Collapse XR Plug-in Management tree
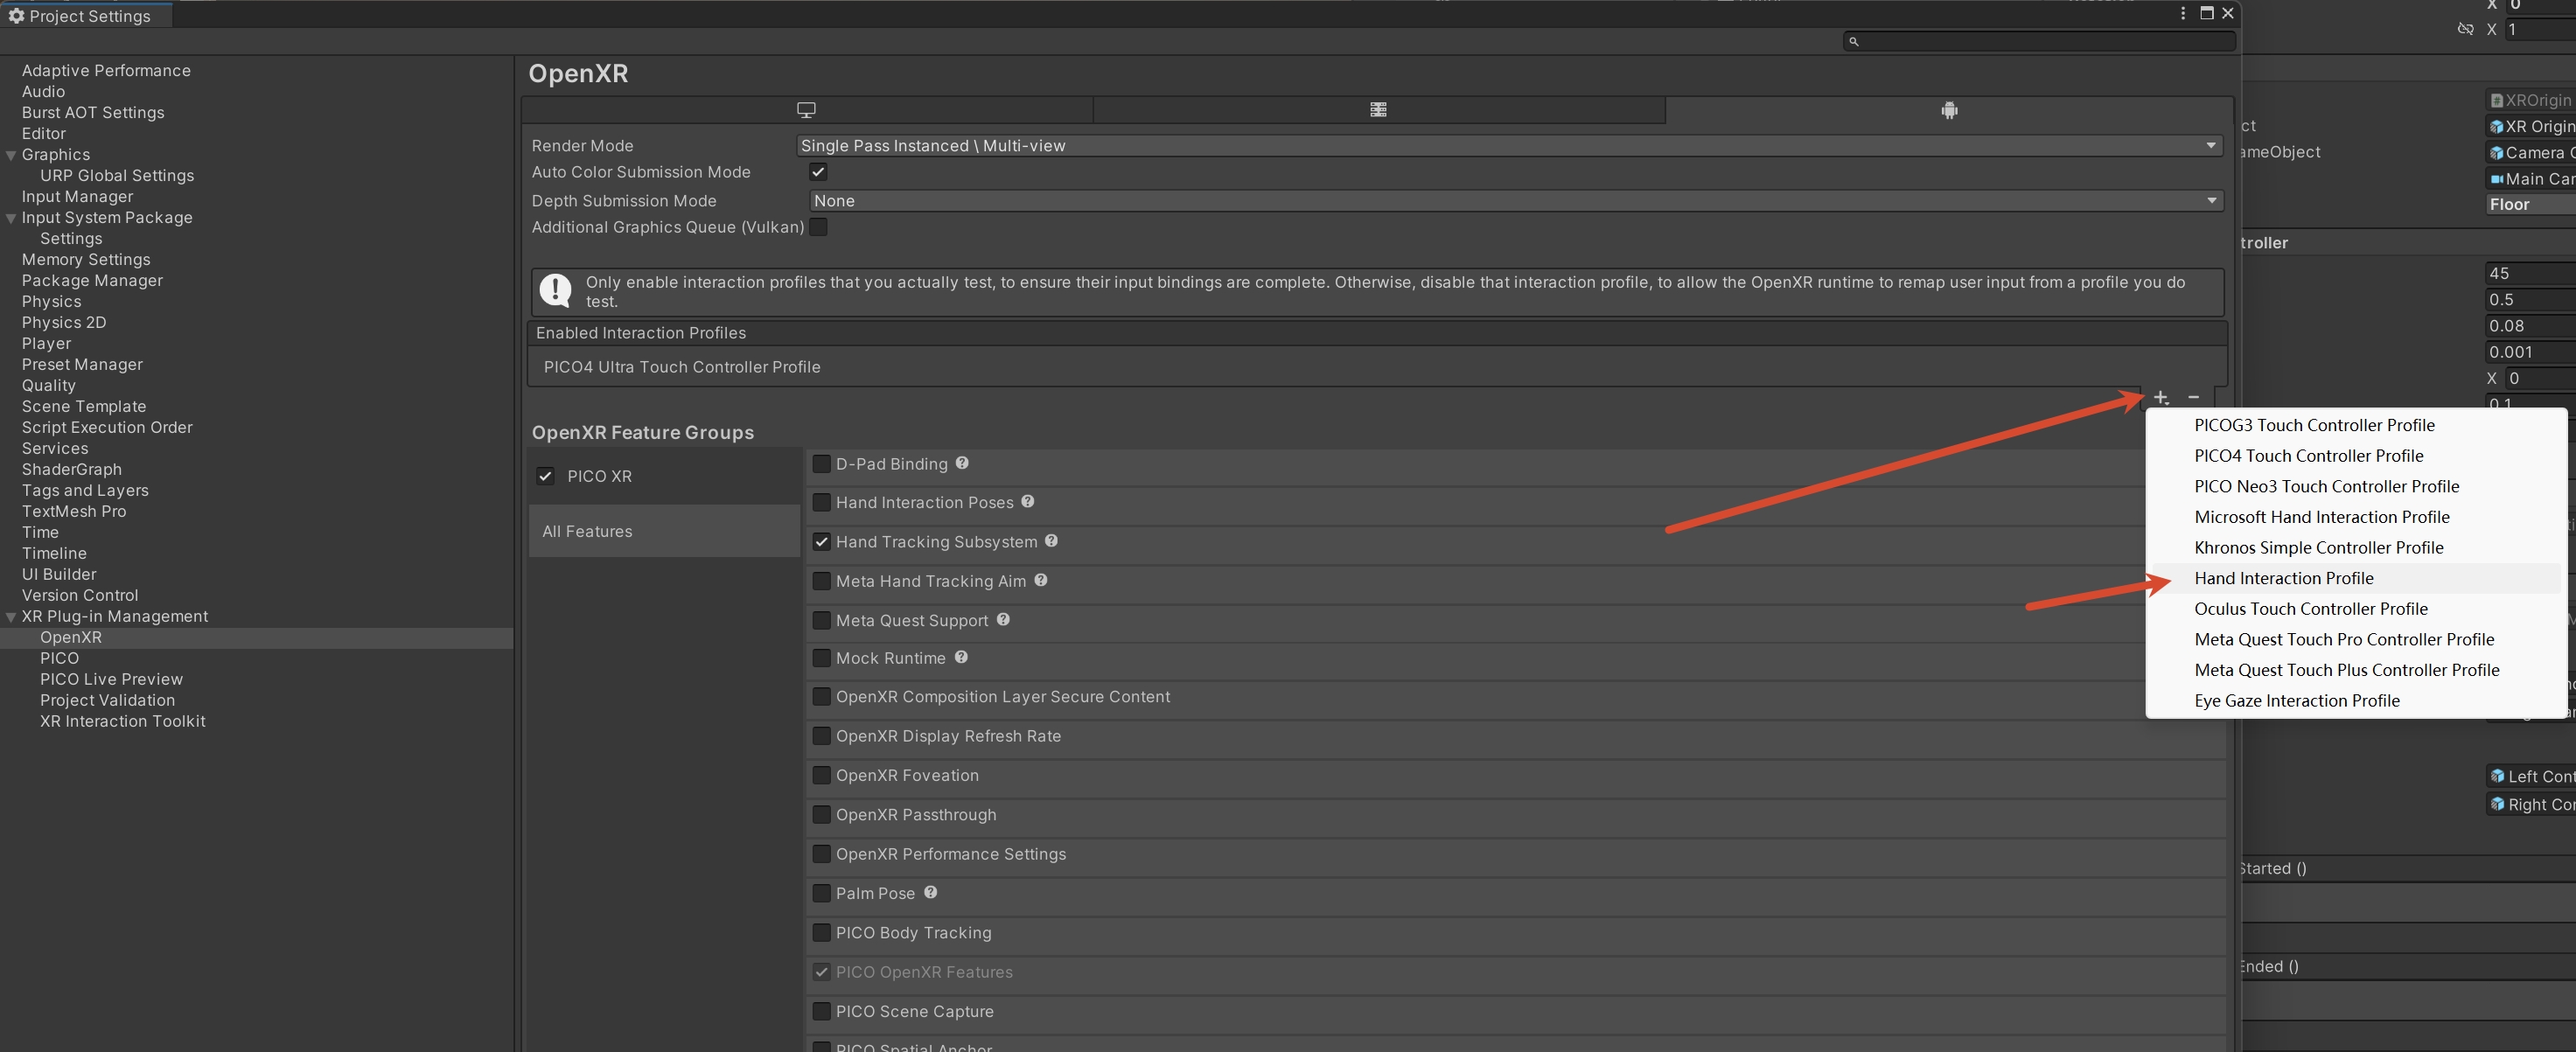 click(x=11, y=617)
